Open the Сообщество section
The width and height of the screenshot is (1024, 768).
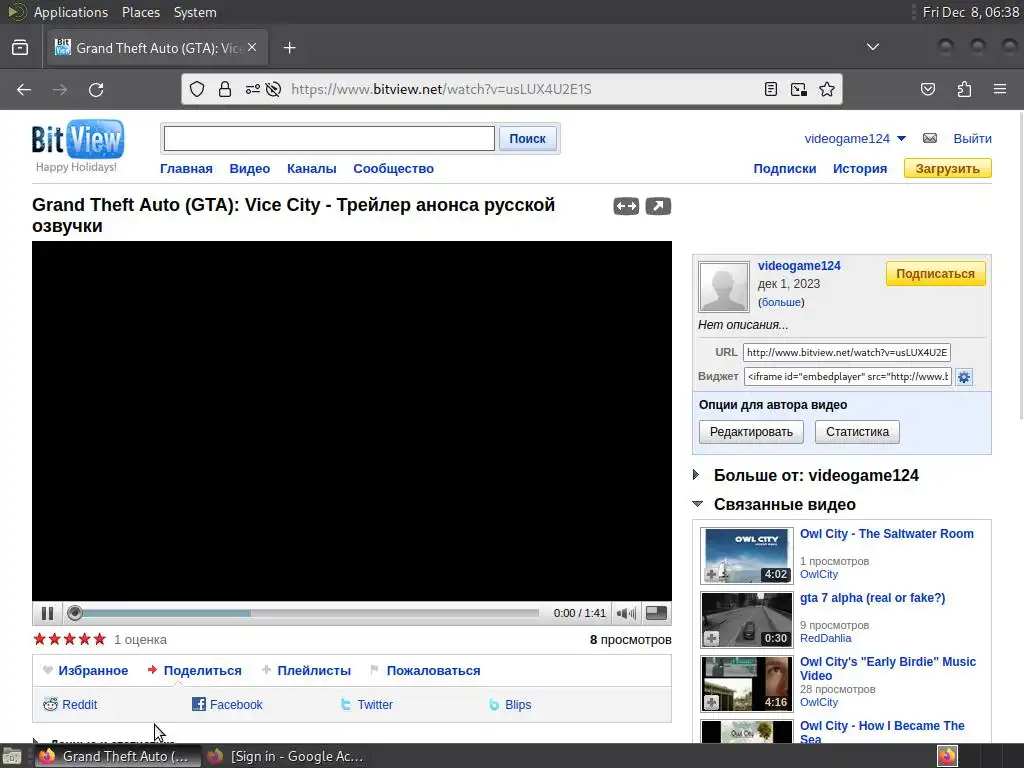393,168
